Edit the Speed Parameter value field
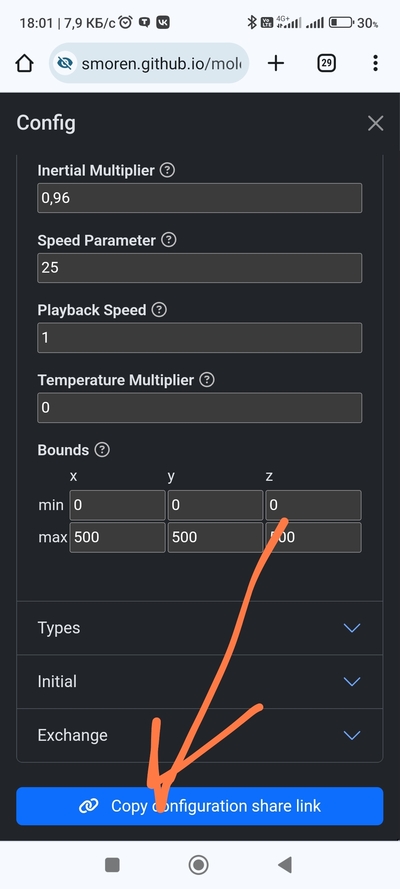Screen dimensions: 400x889 (199, 268)
